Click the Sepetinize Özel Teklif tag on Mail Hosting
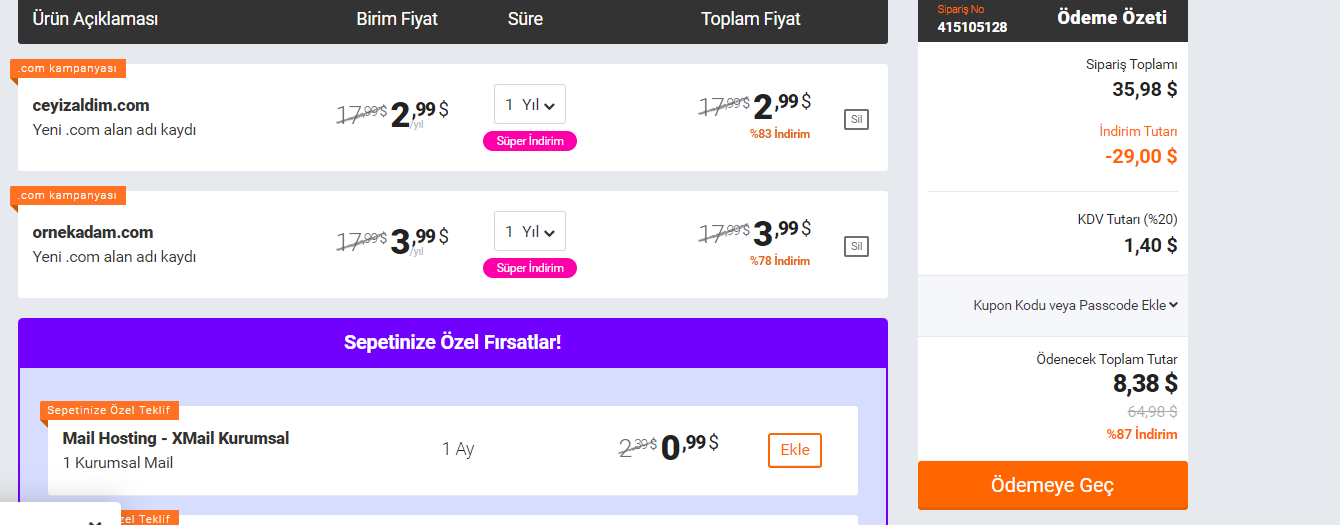 coord(110,410)
